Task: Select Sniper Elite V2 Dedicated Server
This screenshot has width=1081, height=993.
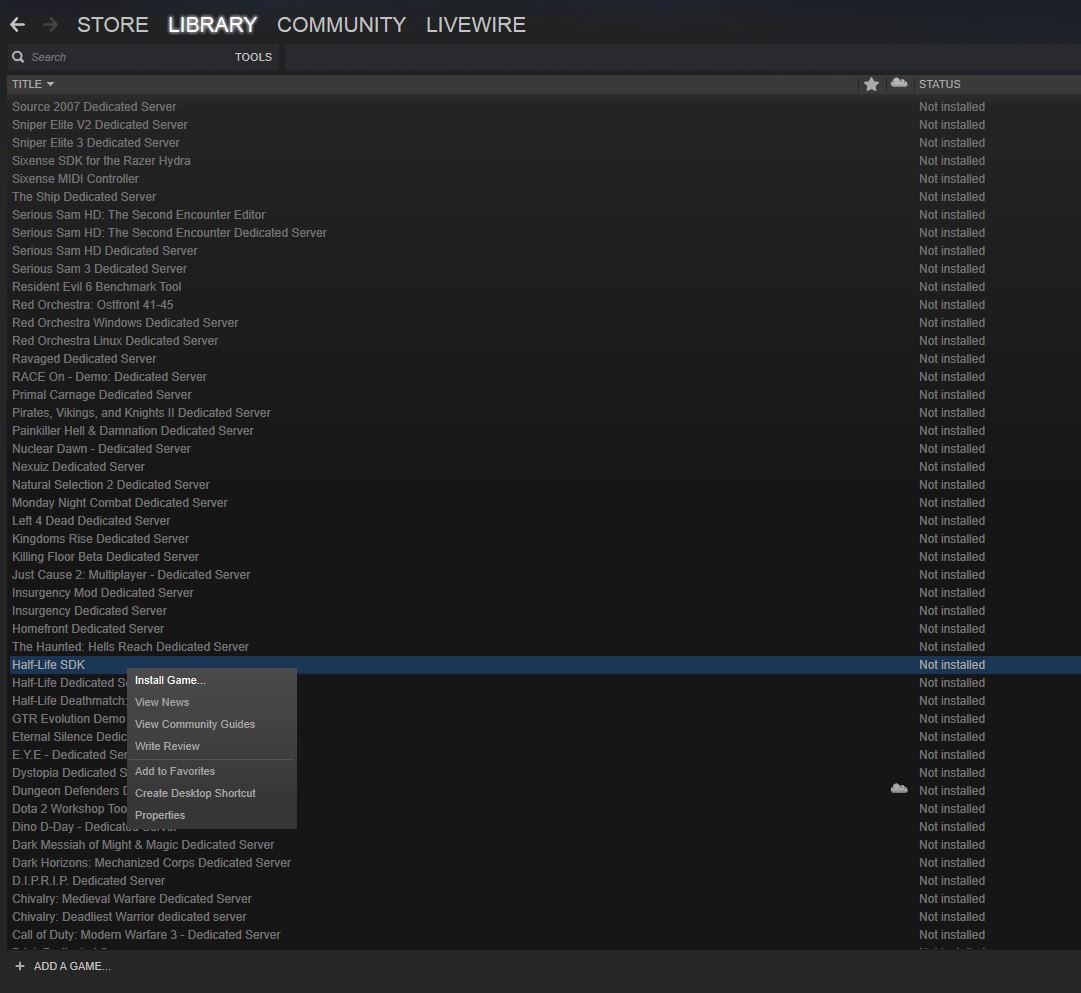Action: coord(544,125)
